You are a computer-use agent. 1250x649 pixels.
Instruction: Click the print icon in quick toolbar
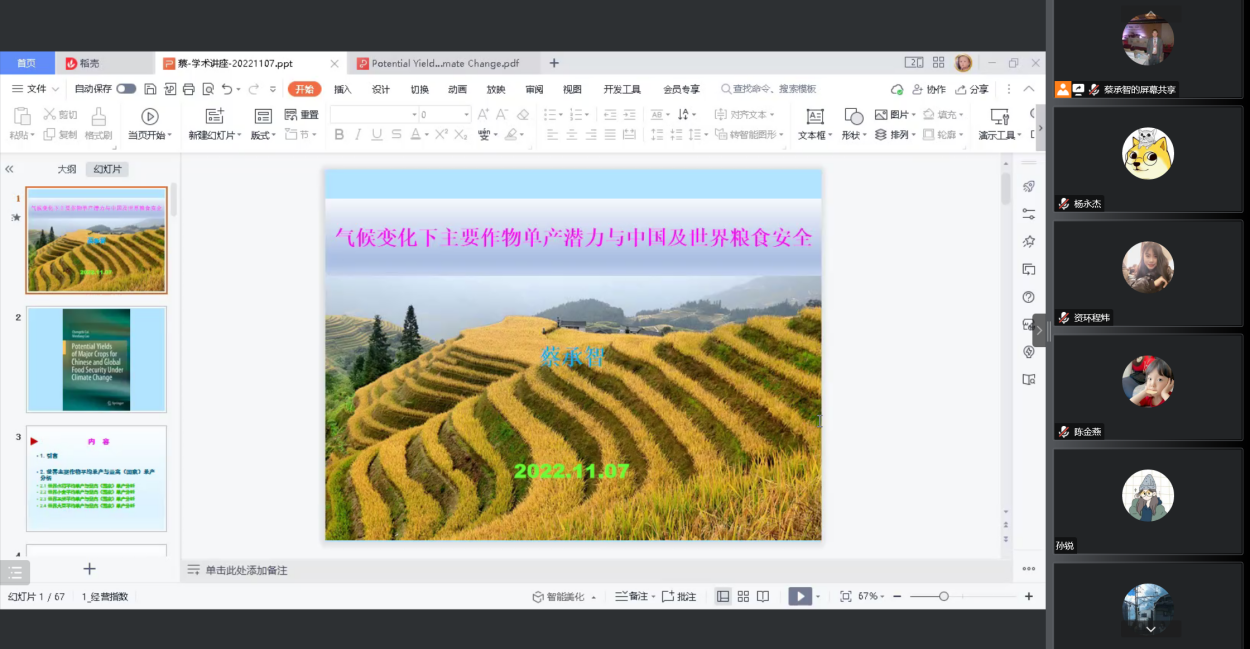pos(189,89)
